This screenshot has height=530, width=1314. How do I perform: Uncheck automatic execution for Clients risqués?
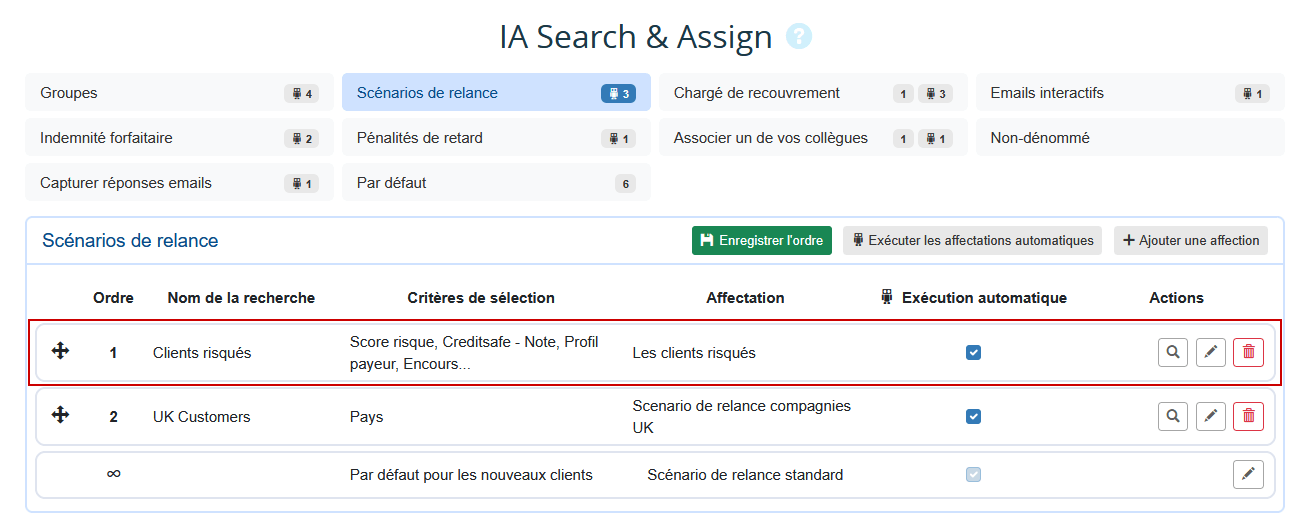click(973, 352)
